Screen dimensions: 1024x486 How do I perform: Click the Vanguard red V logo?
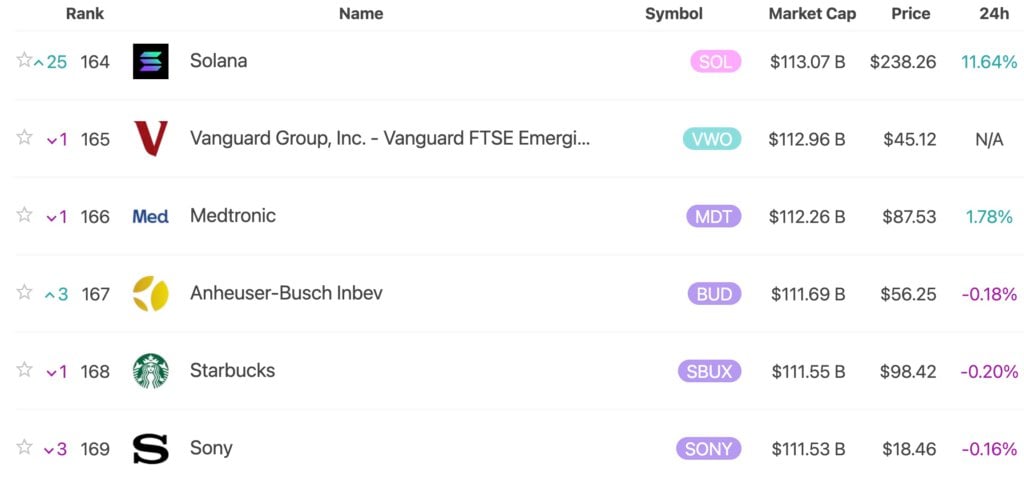pos(150,139)
